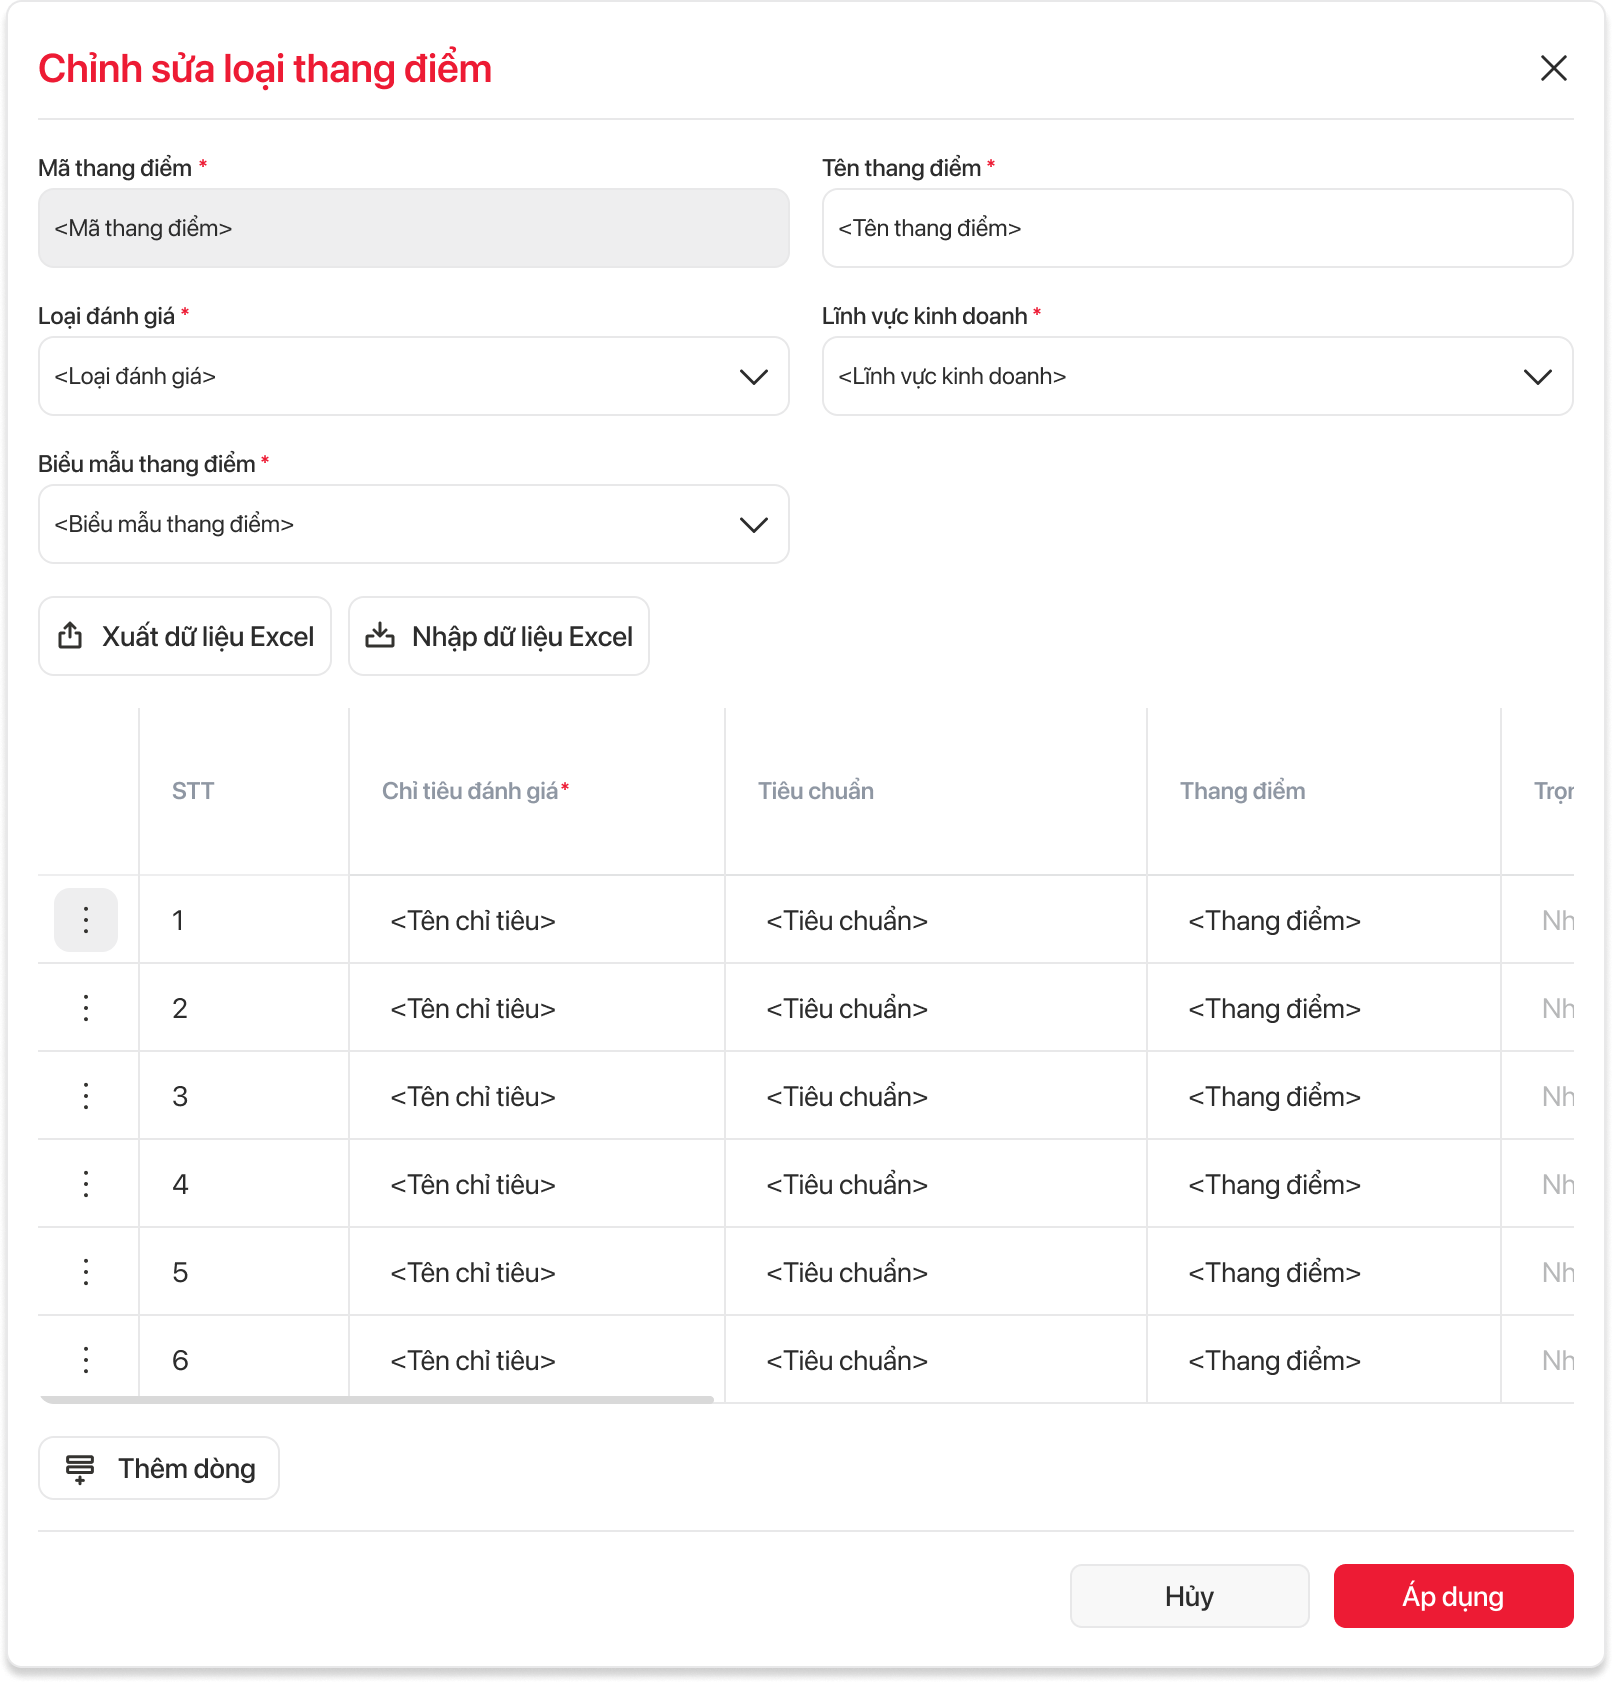
Task: Open row 1 three-dot options menu
Action: 86,920
